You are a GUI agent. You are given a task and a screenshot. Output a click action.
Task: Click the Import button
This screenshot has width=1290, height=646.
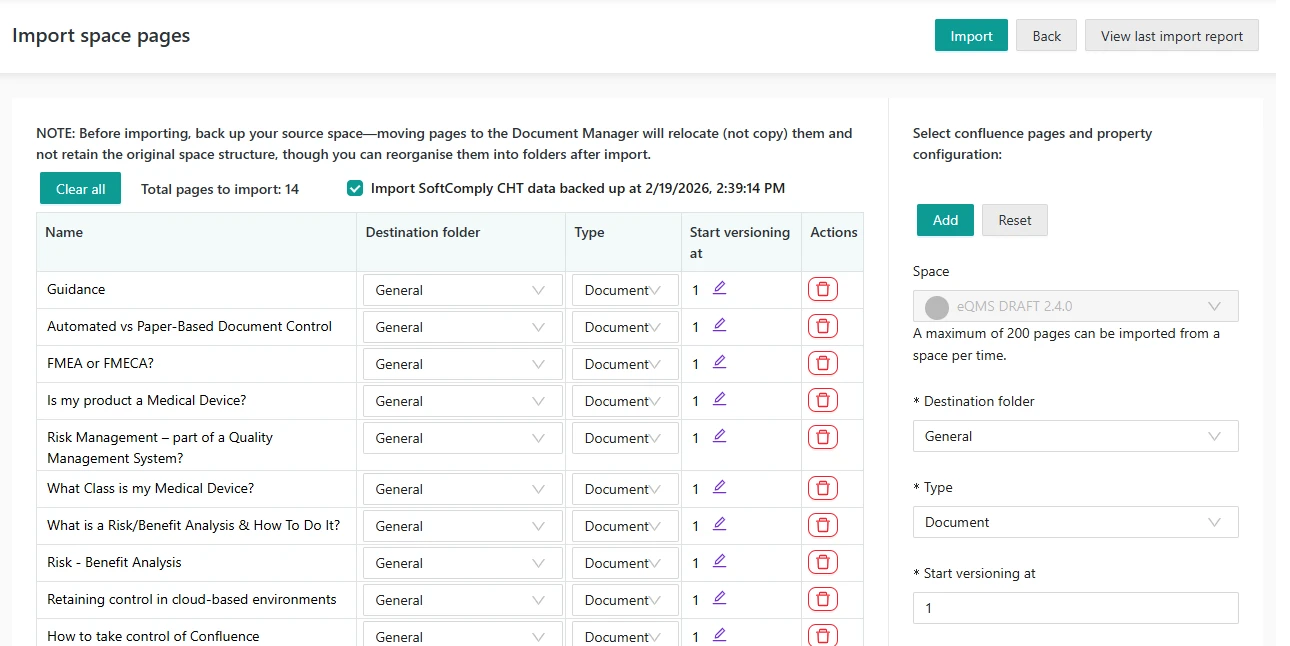(970, 36)
